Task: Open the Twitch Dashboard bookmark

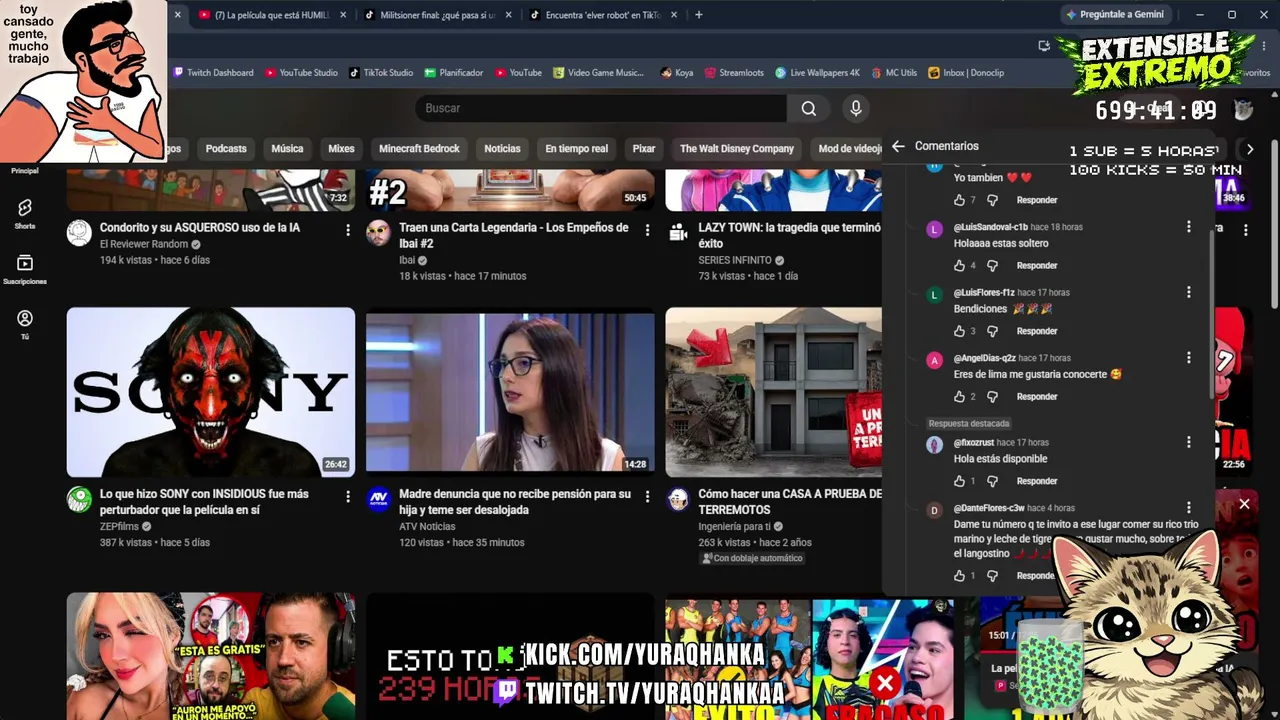Action: point(213,73)
